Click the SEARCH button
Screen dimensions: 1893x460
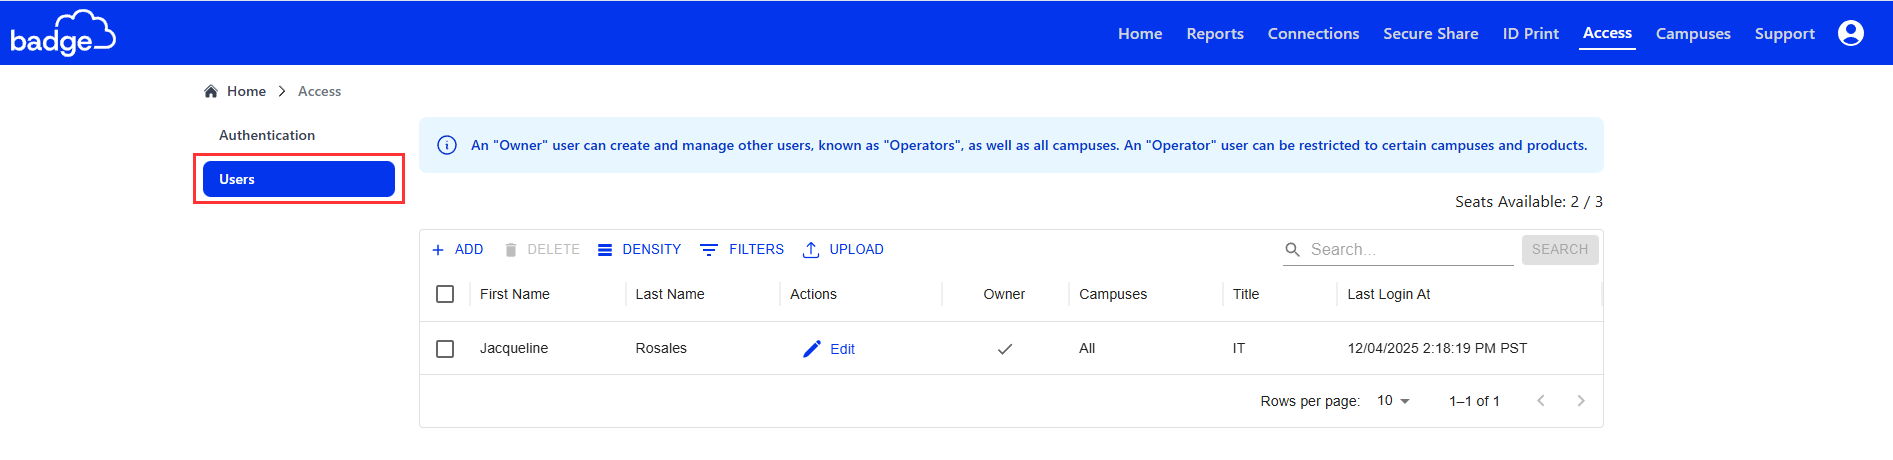pos(1560,249)
